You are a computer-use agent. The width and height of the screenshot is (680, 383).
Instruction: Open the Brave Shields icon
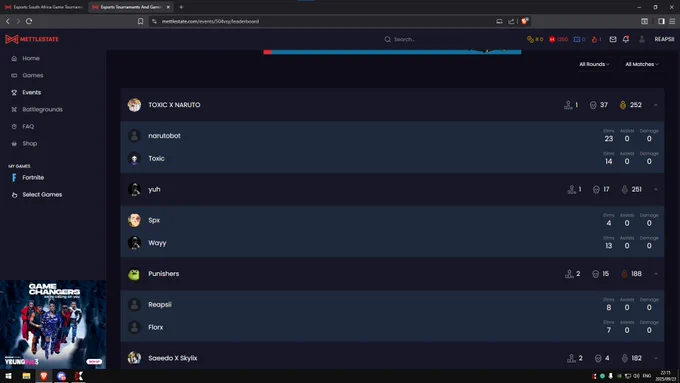click(x=525, y=21)
